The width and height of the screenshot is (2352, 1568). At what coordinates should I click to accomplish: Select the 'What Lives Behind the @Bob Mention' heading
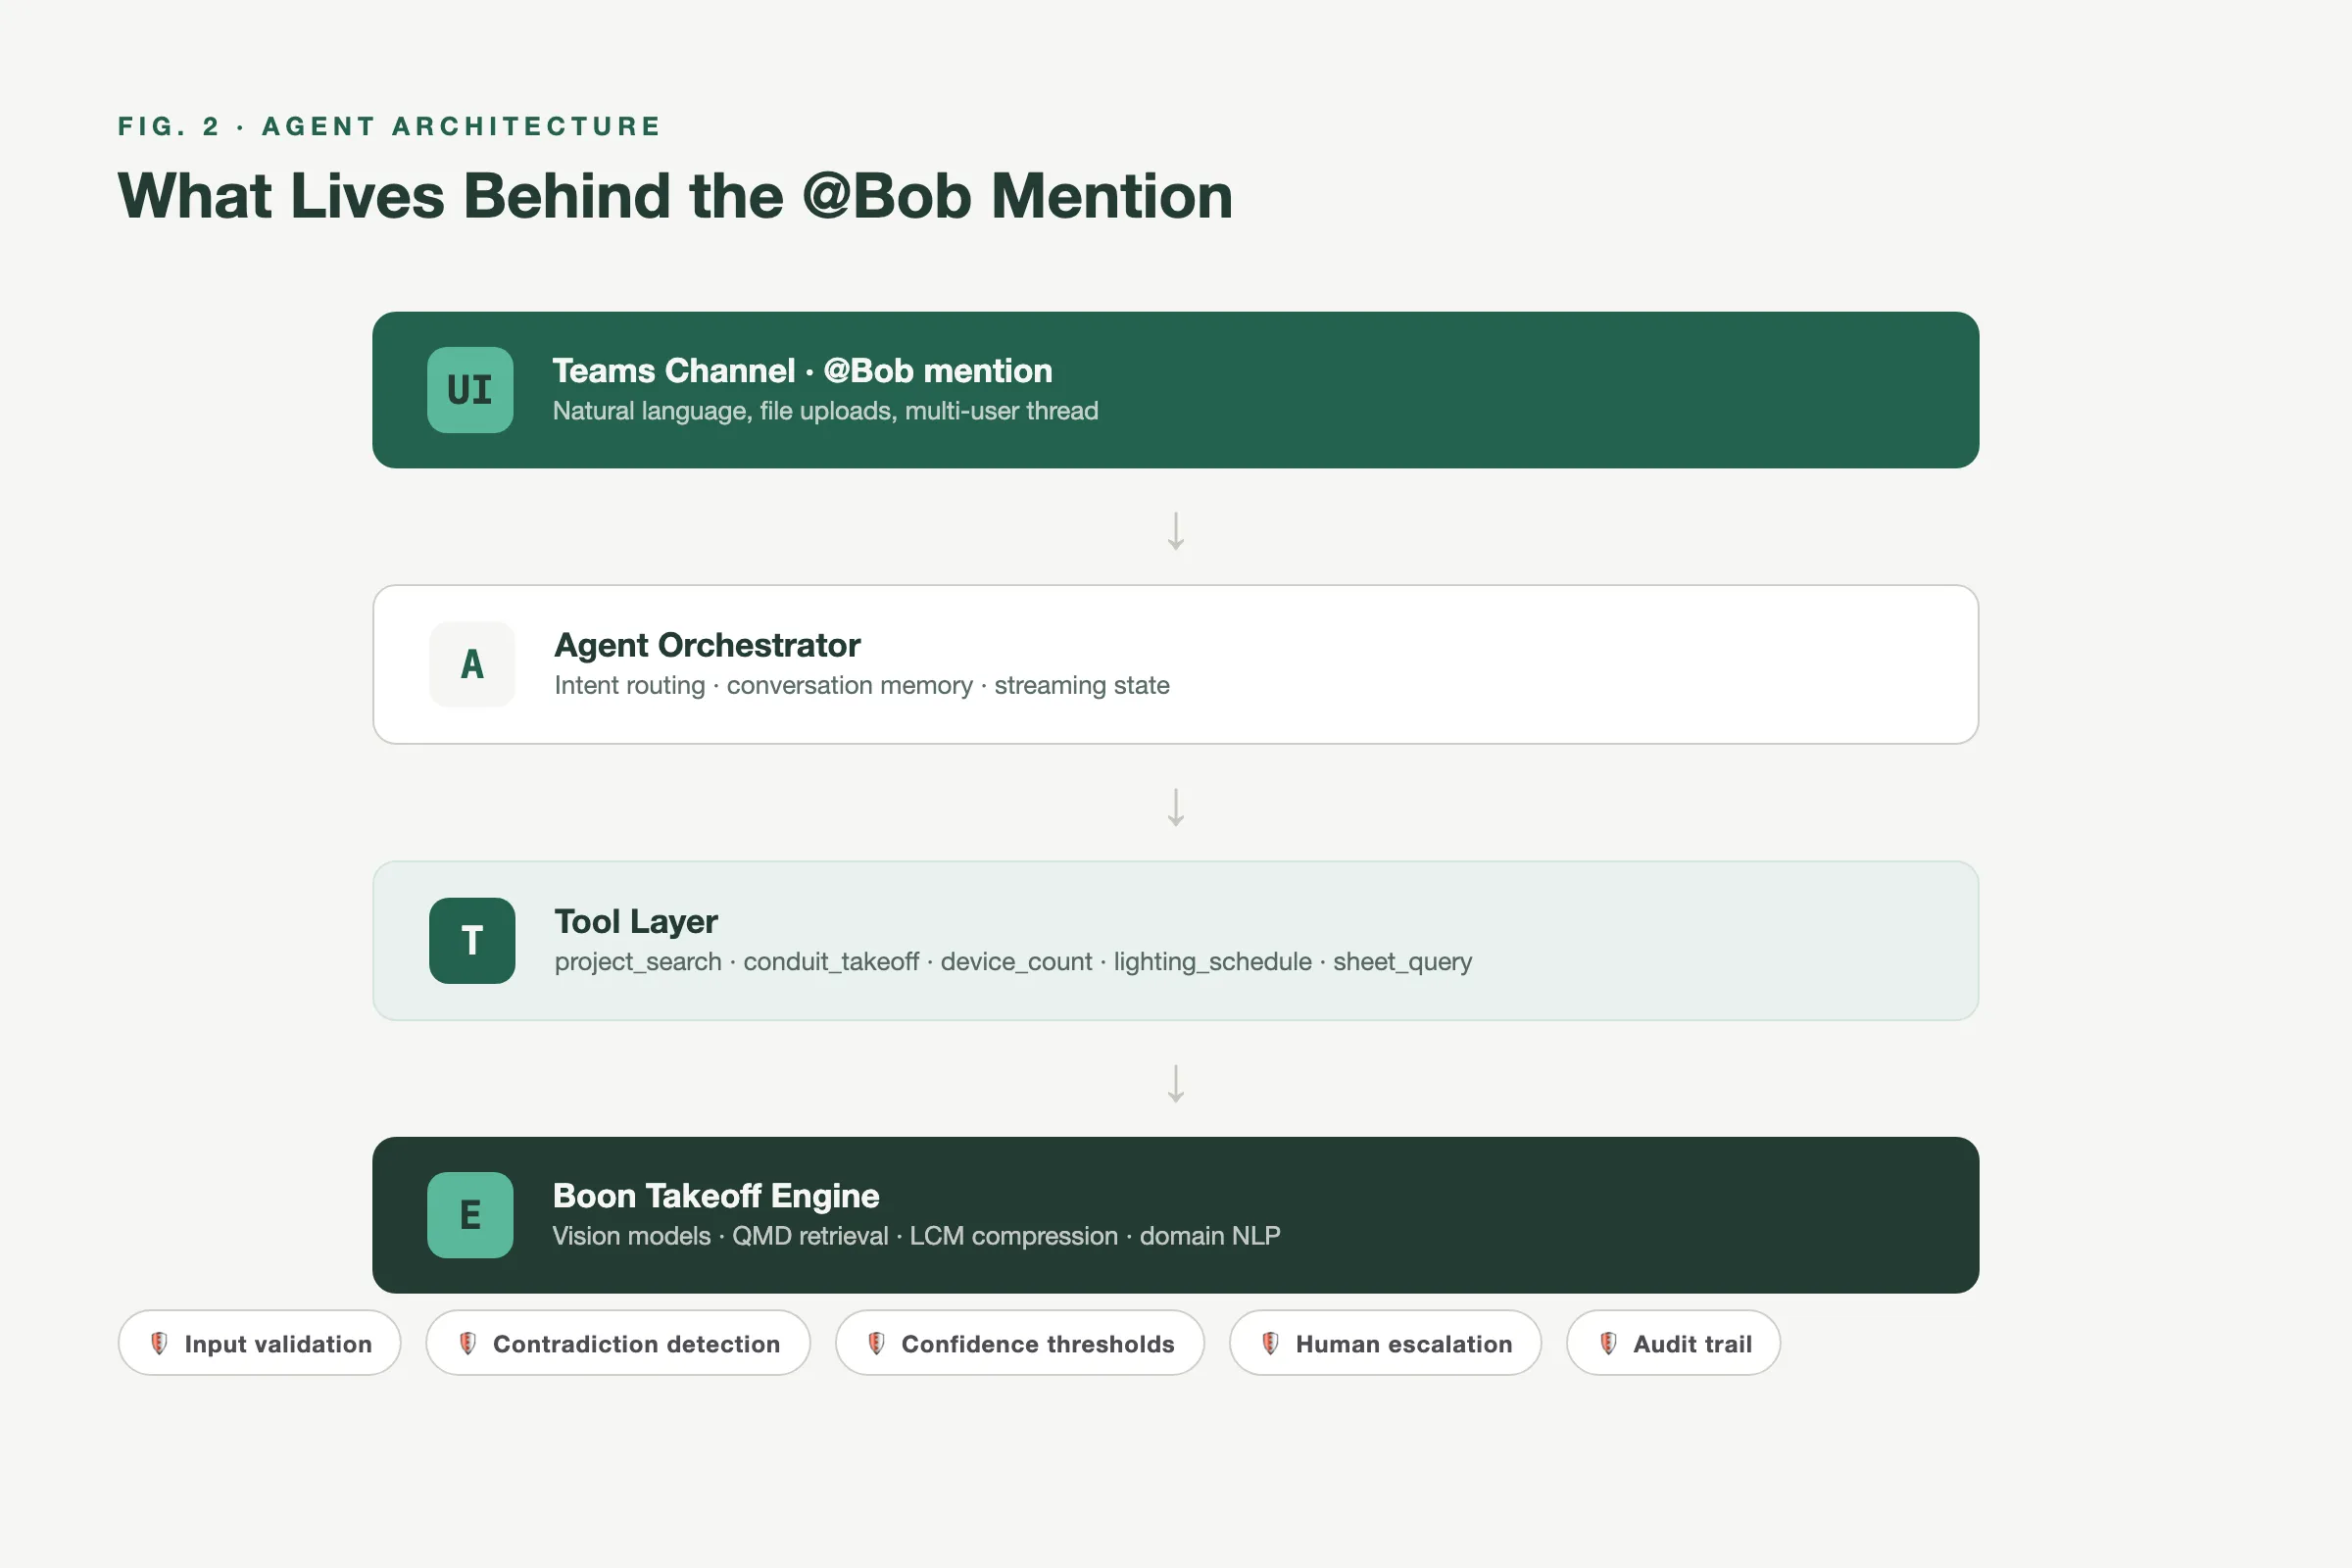pyautogui.click(x=675, y=195)
